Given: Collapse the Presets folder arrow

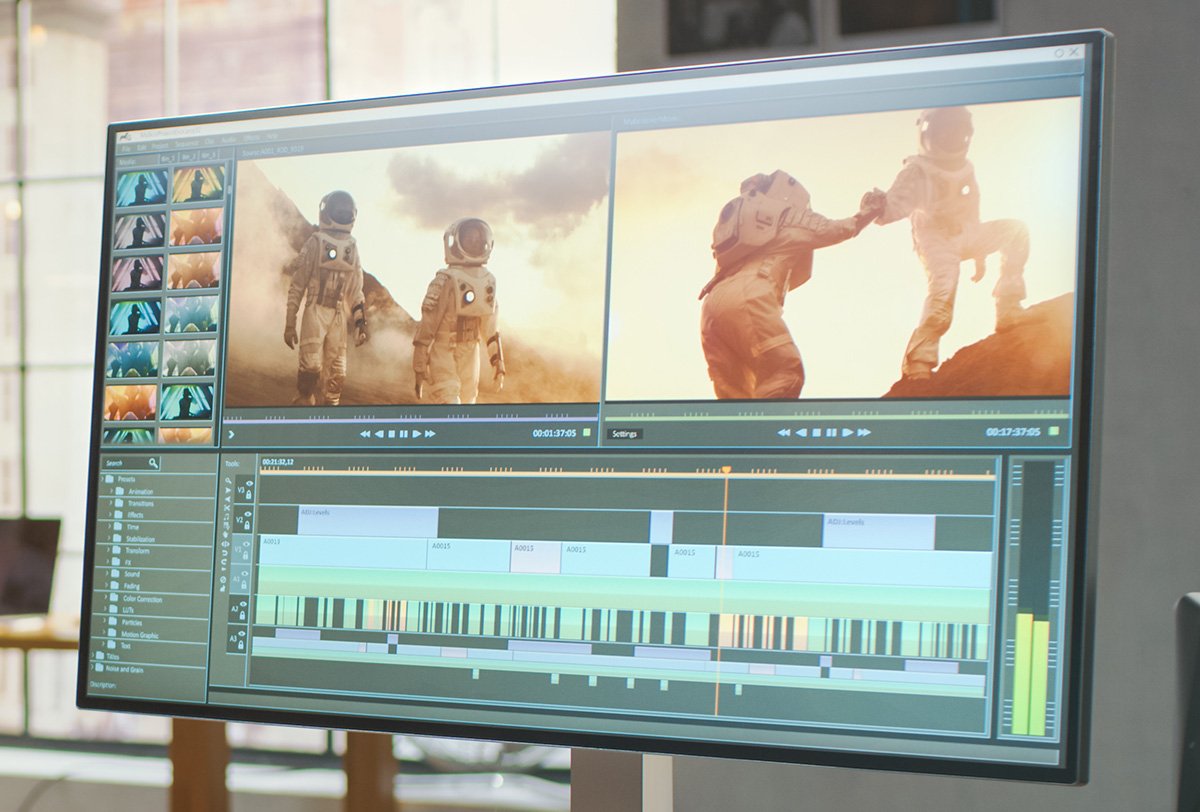Looking at the screenshot, I should (x=102, y=480).
